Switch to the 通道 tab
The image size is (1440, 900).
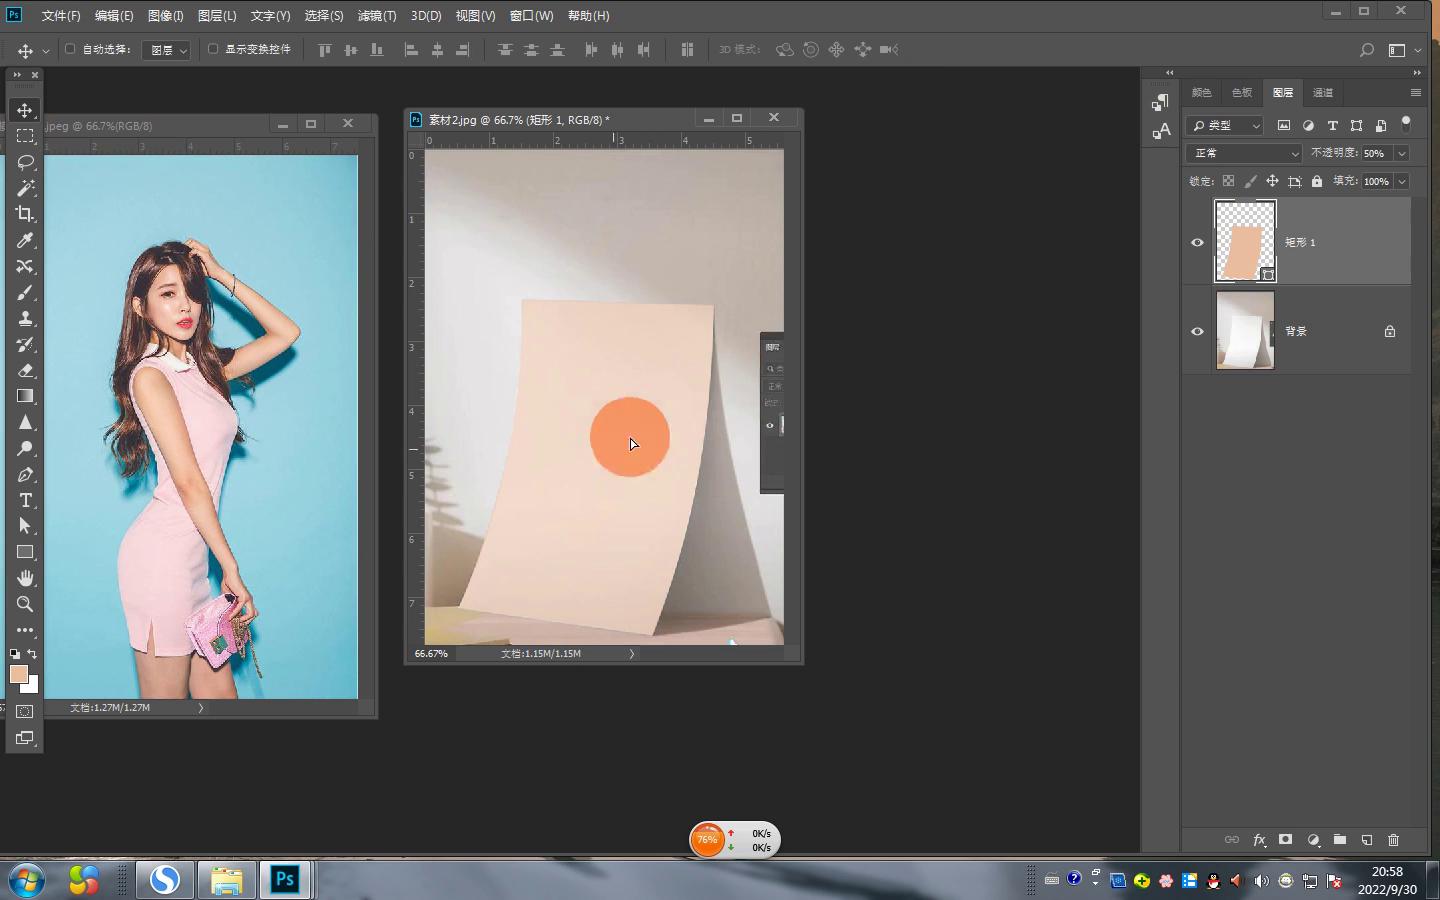(x=1322, y=92)
